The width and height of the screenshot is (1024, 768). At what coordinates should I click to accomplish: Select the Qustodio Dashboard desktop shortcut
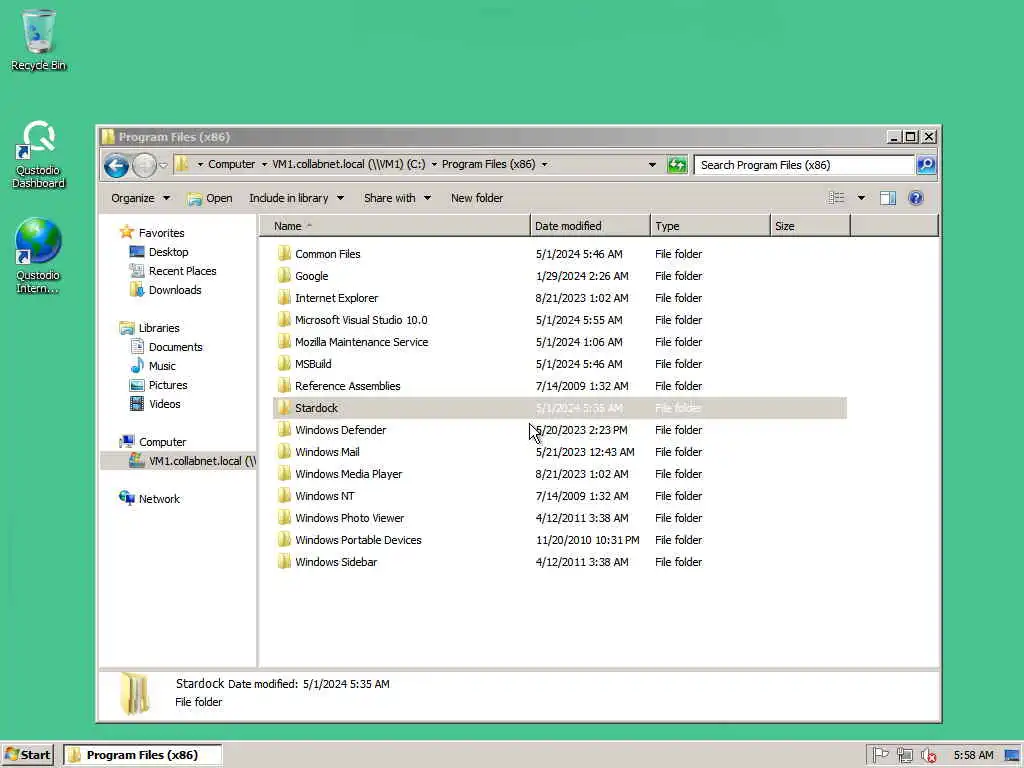click(x=39, y=154)
